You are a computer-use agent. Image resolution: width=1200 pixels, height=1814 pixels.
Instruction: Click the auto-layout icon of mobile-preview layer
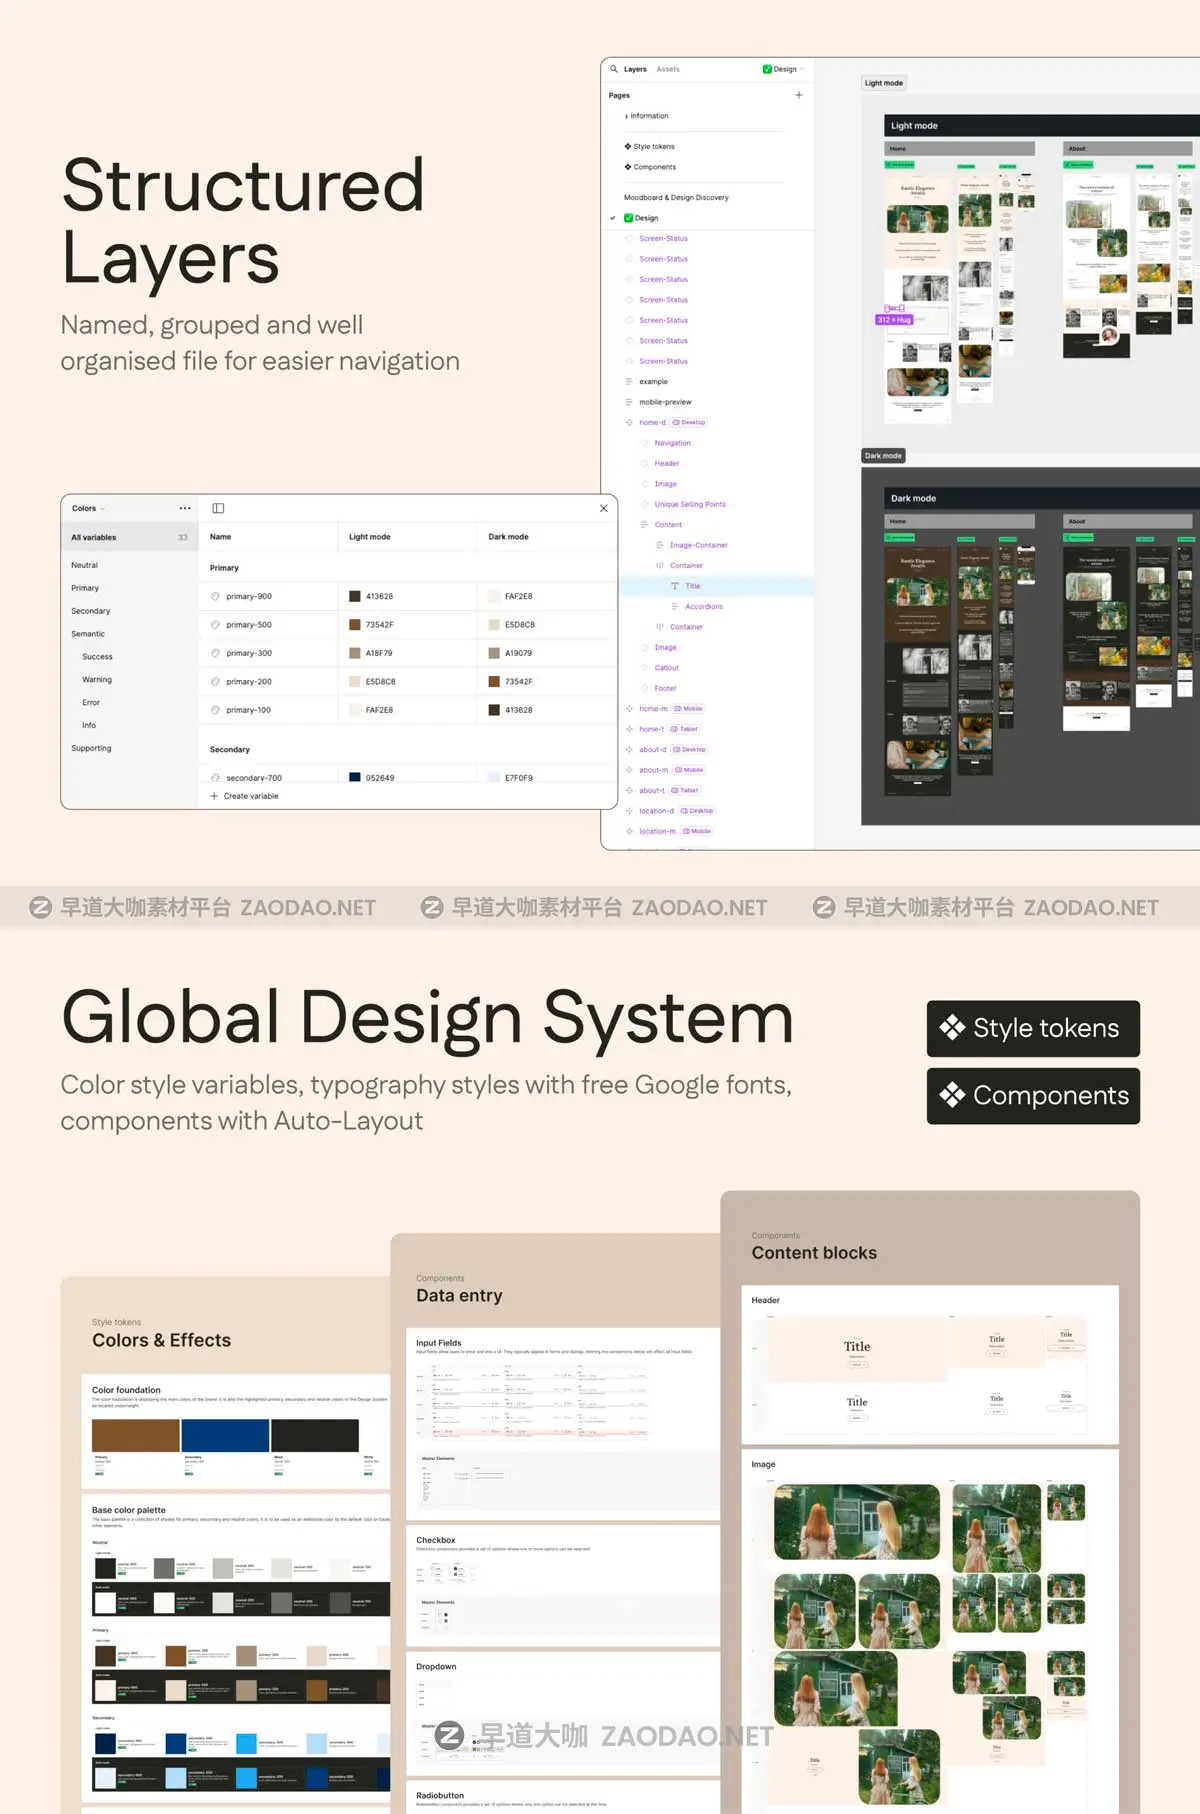629,402
